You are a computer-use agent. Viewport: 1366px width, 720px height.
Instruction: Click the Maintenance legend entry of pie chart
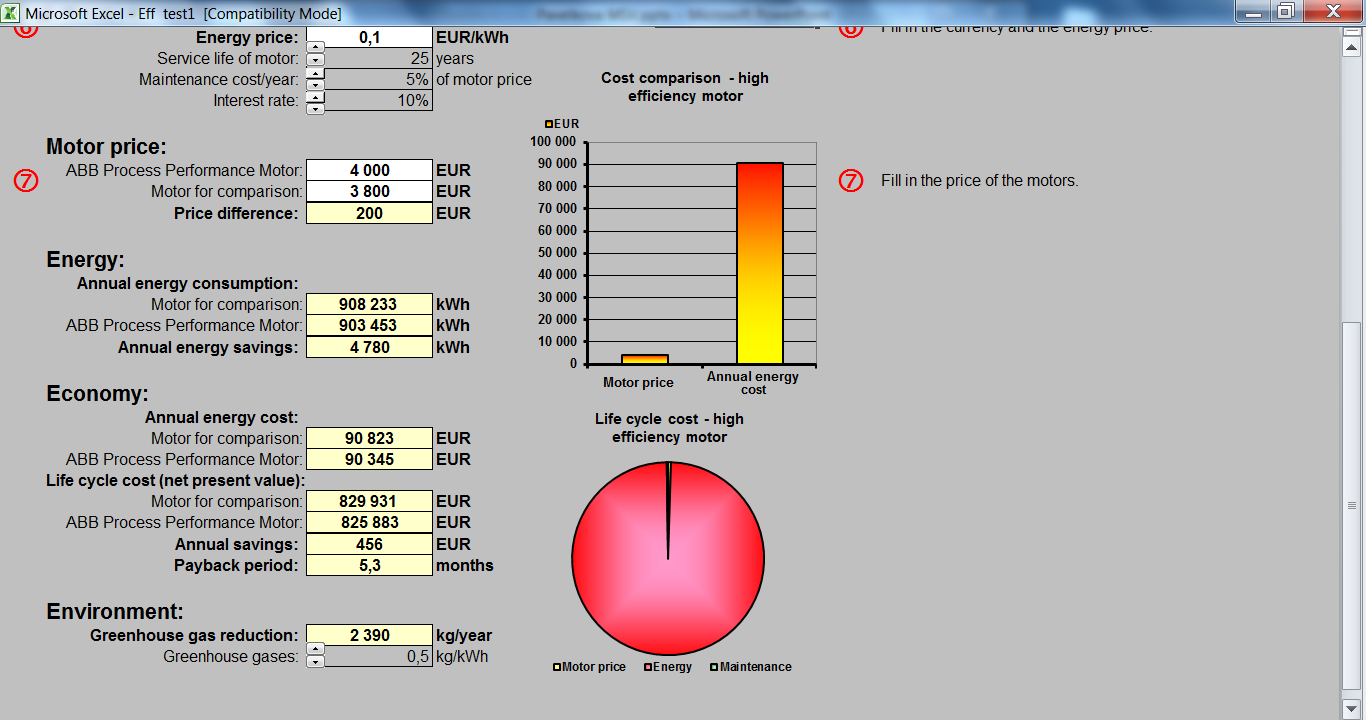pos(751,667)
